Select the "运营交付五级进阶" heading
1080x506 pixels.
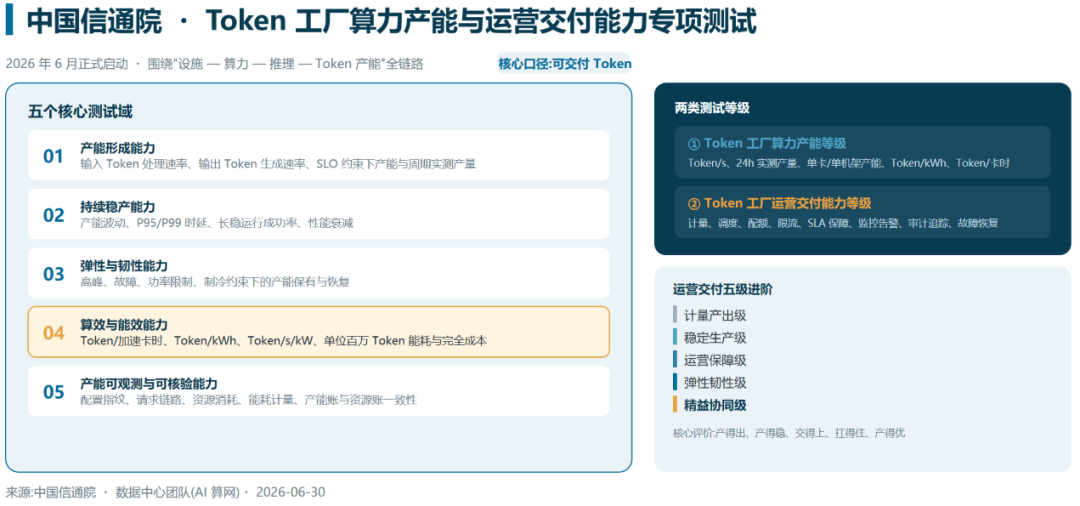tap(723, 290)
